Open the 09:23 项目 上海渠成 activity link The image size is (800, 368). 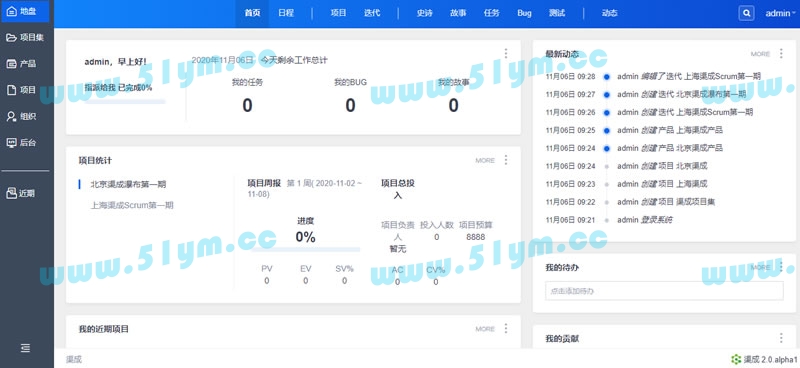(x=691, y=184)
